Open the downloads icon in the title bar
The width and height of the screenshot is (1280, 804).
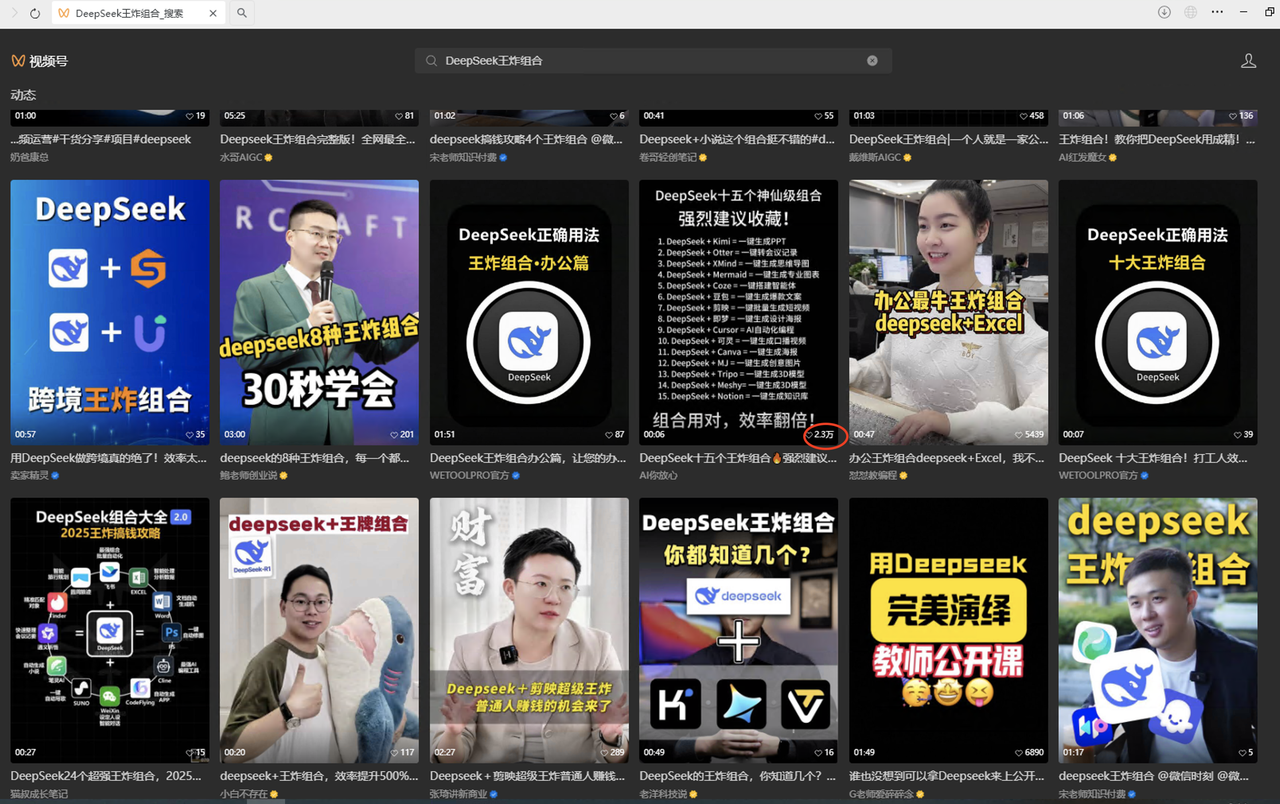tap(1164, 13)
